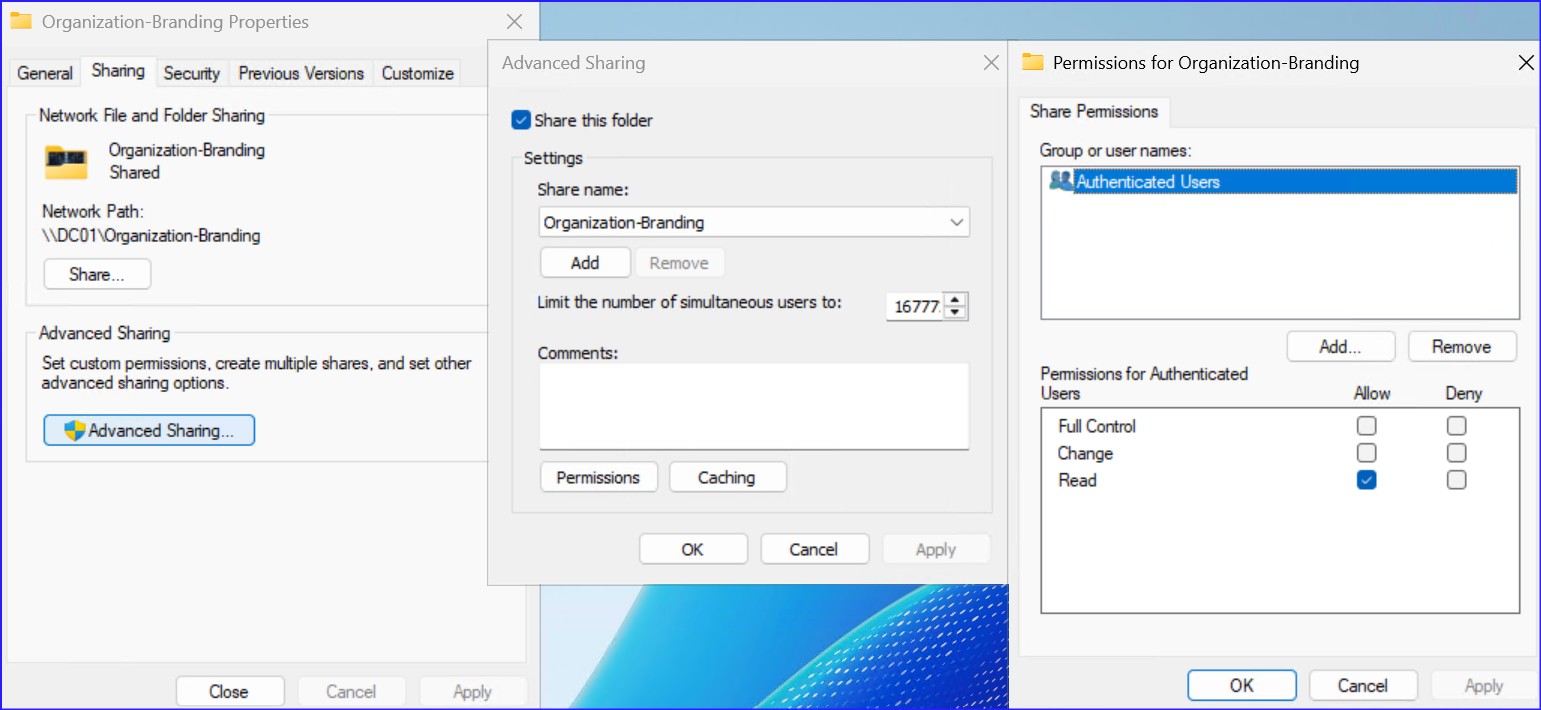Disable the Share this folder checkbox
This screenshot has width=1541, height=710.
click(521, 119)
